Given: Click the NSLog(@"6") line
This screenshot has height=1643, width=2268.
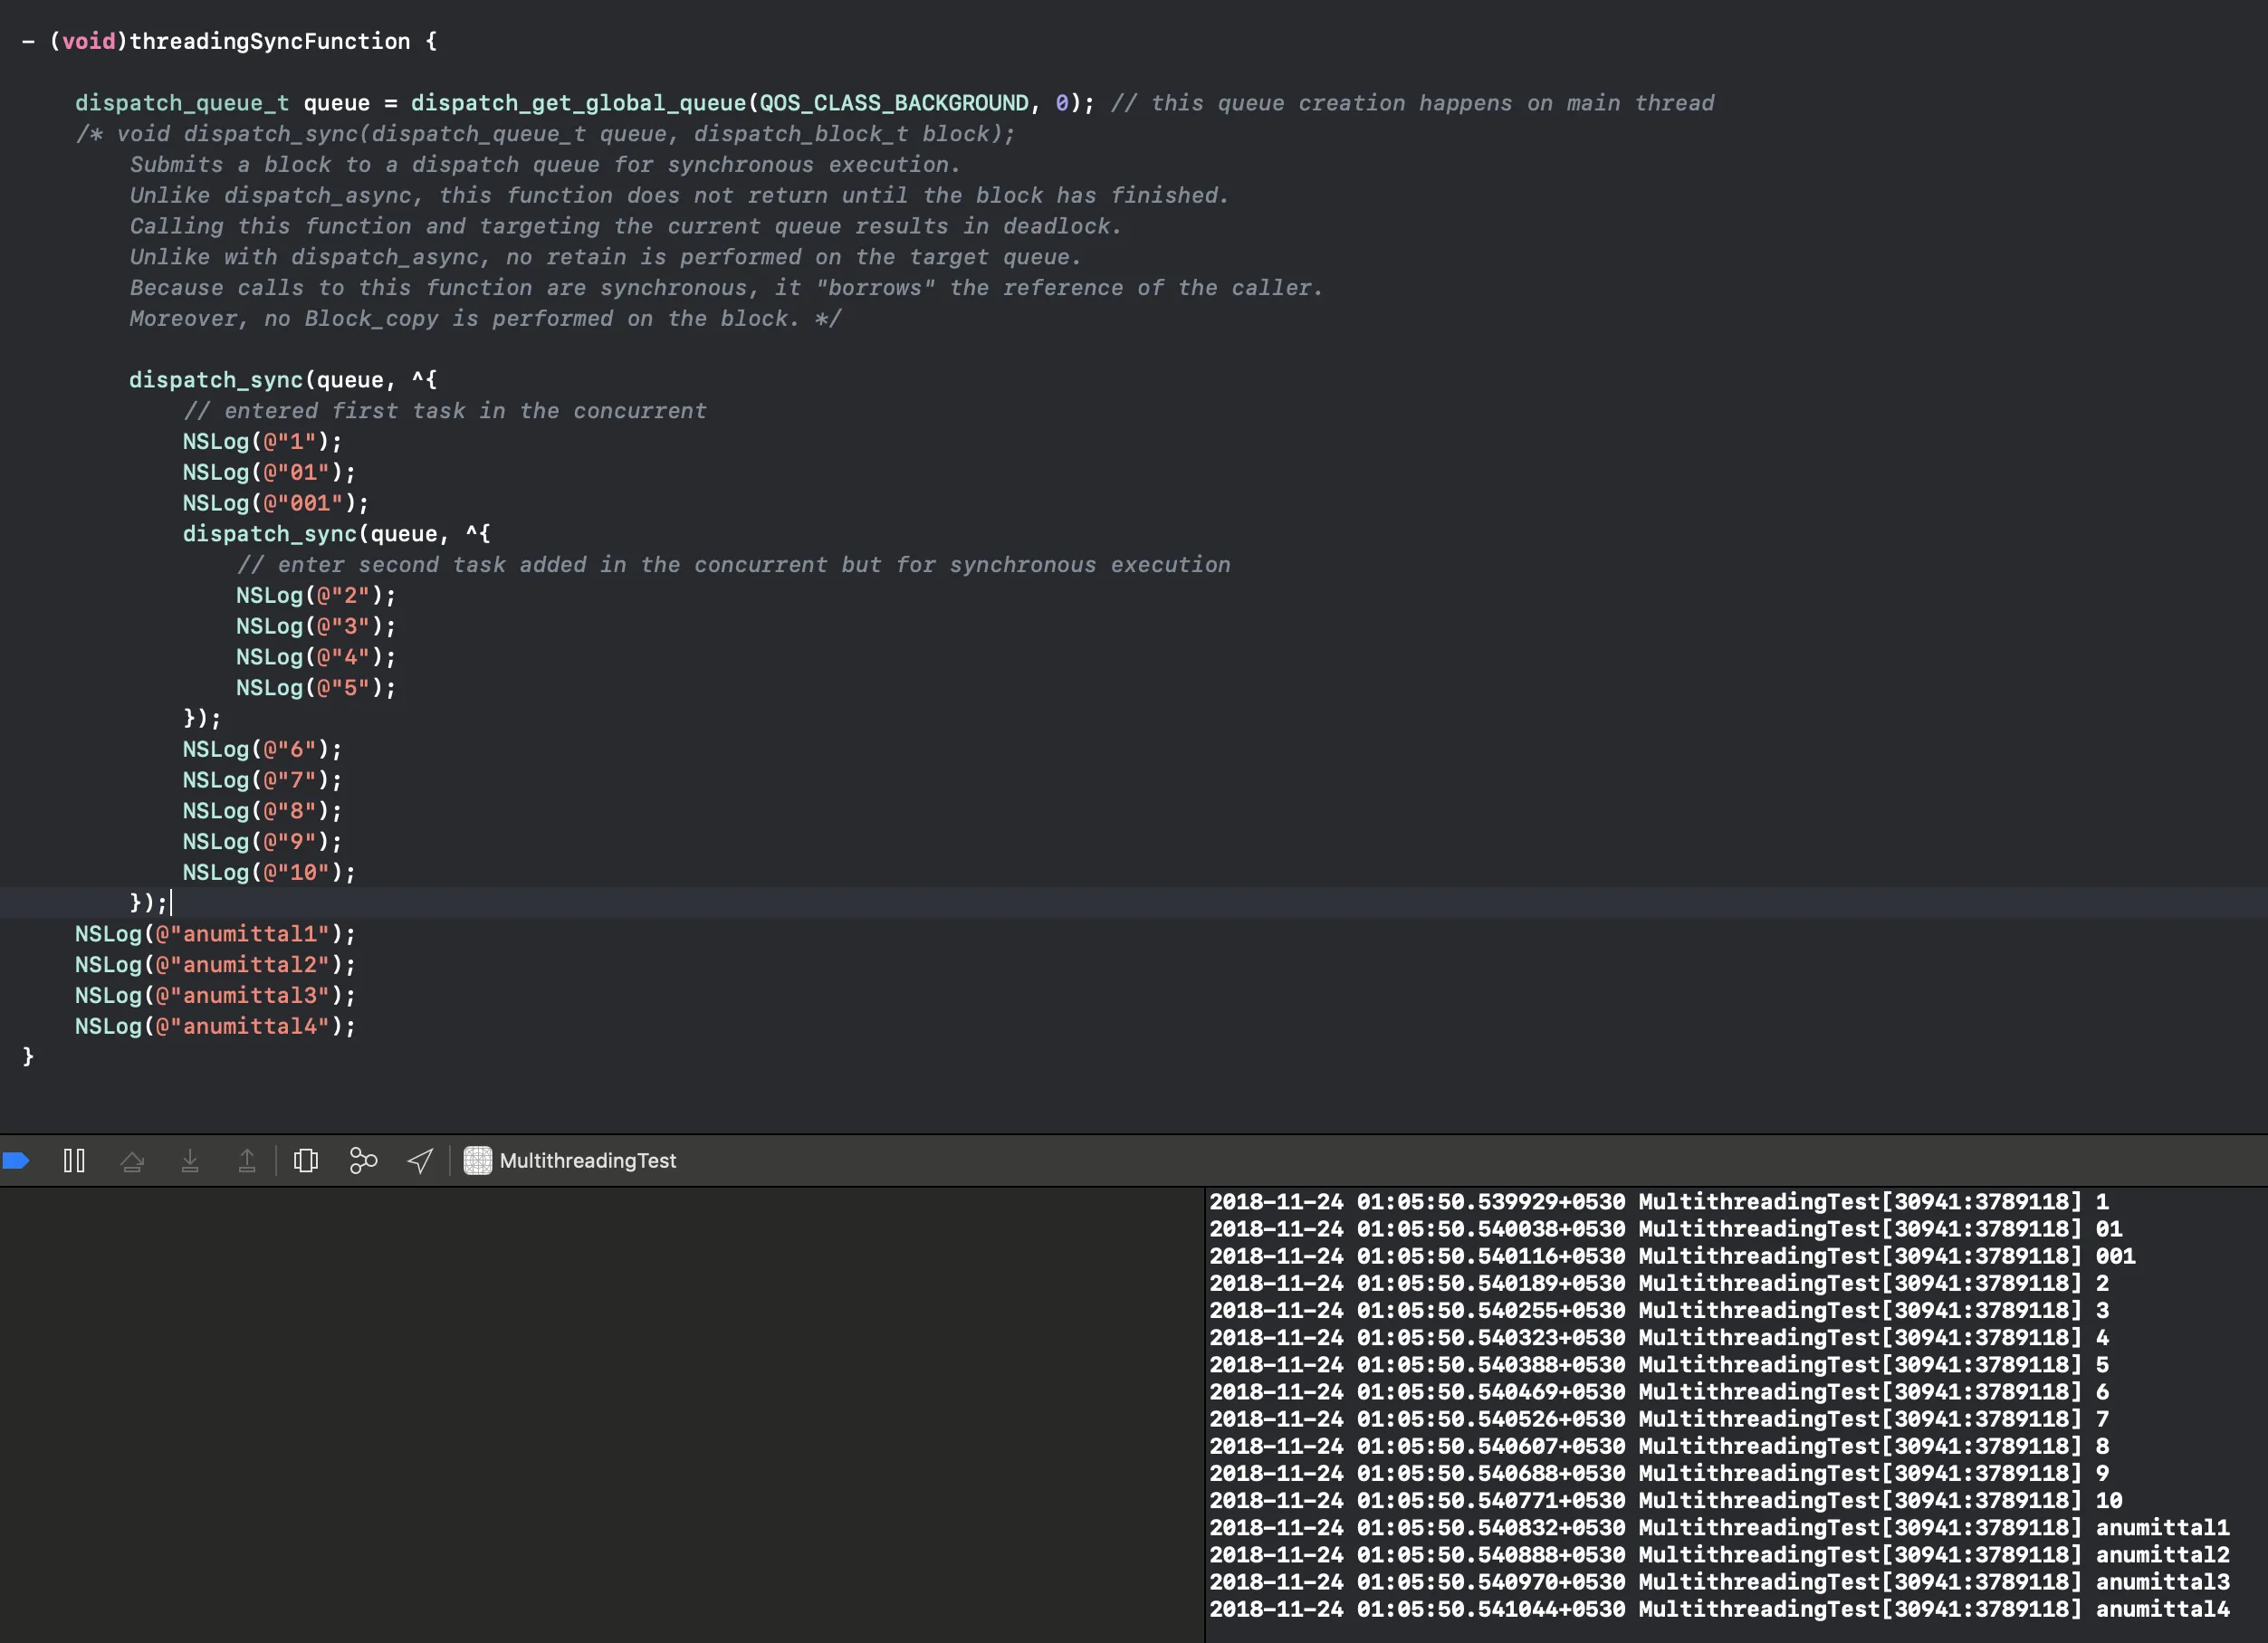Looking at the screenshot, I should 262,749.
